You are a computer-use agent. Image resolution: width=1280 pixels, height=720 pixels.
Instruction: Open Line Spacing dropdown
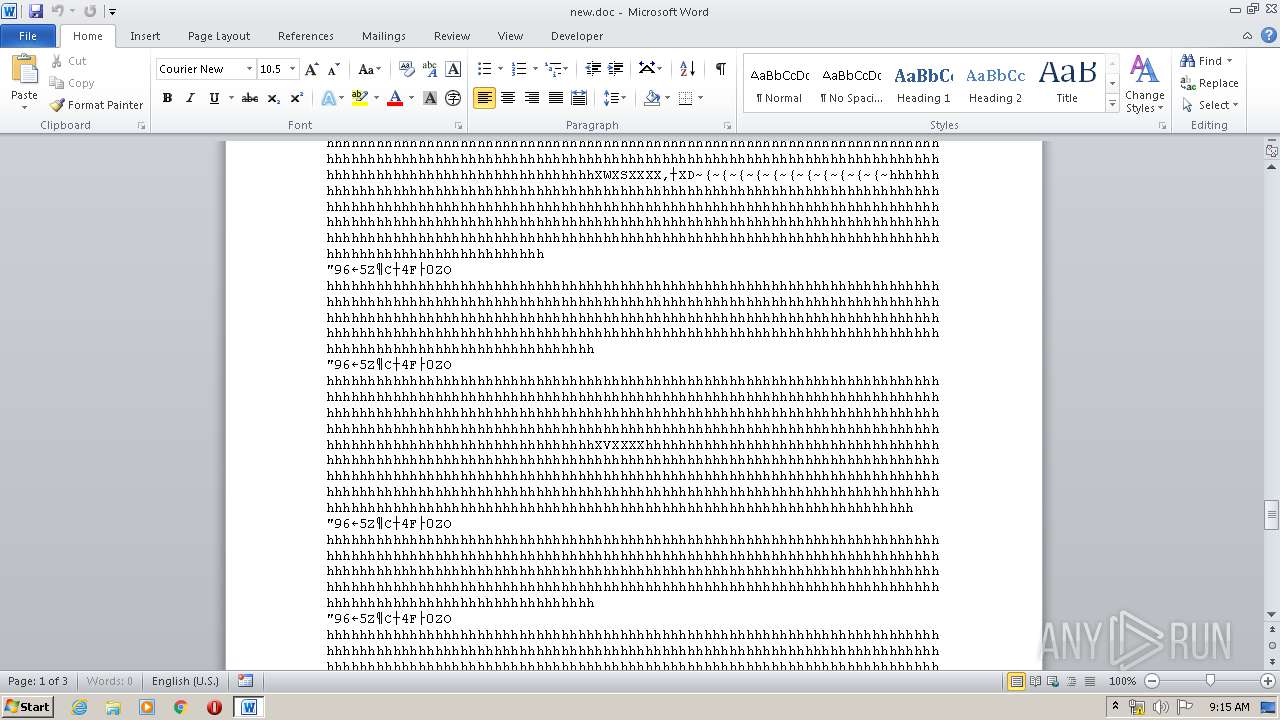point(615,98)
